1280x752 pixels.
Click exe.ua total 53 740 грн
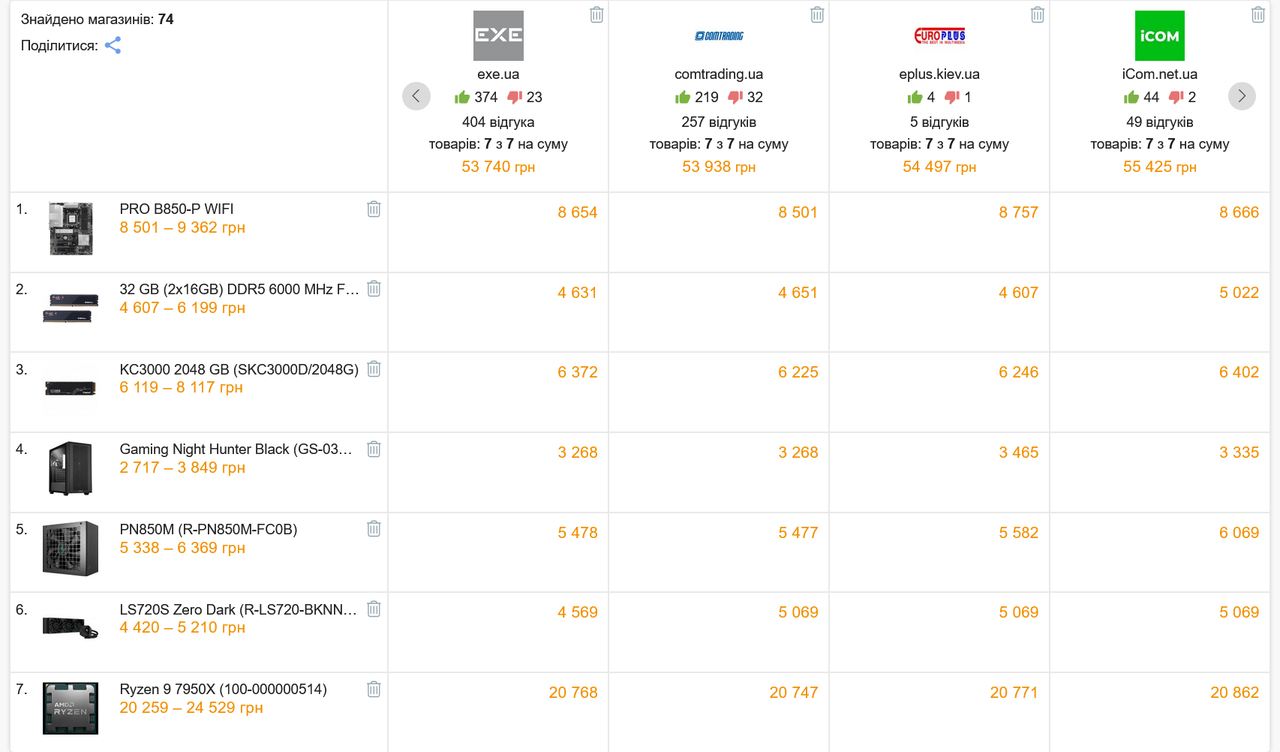click(x=498, y=167)
